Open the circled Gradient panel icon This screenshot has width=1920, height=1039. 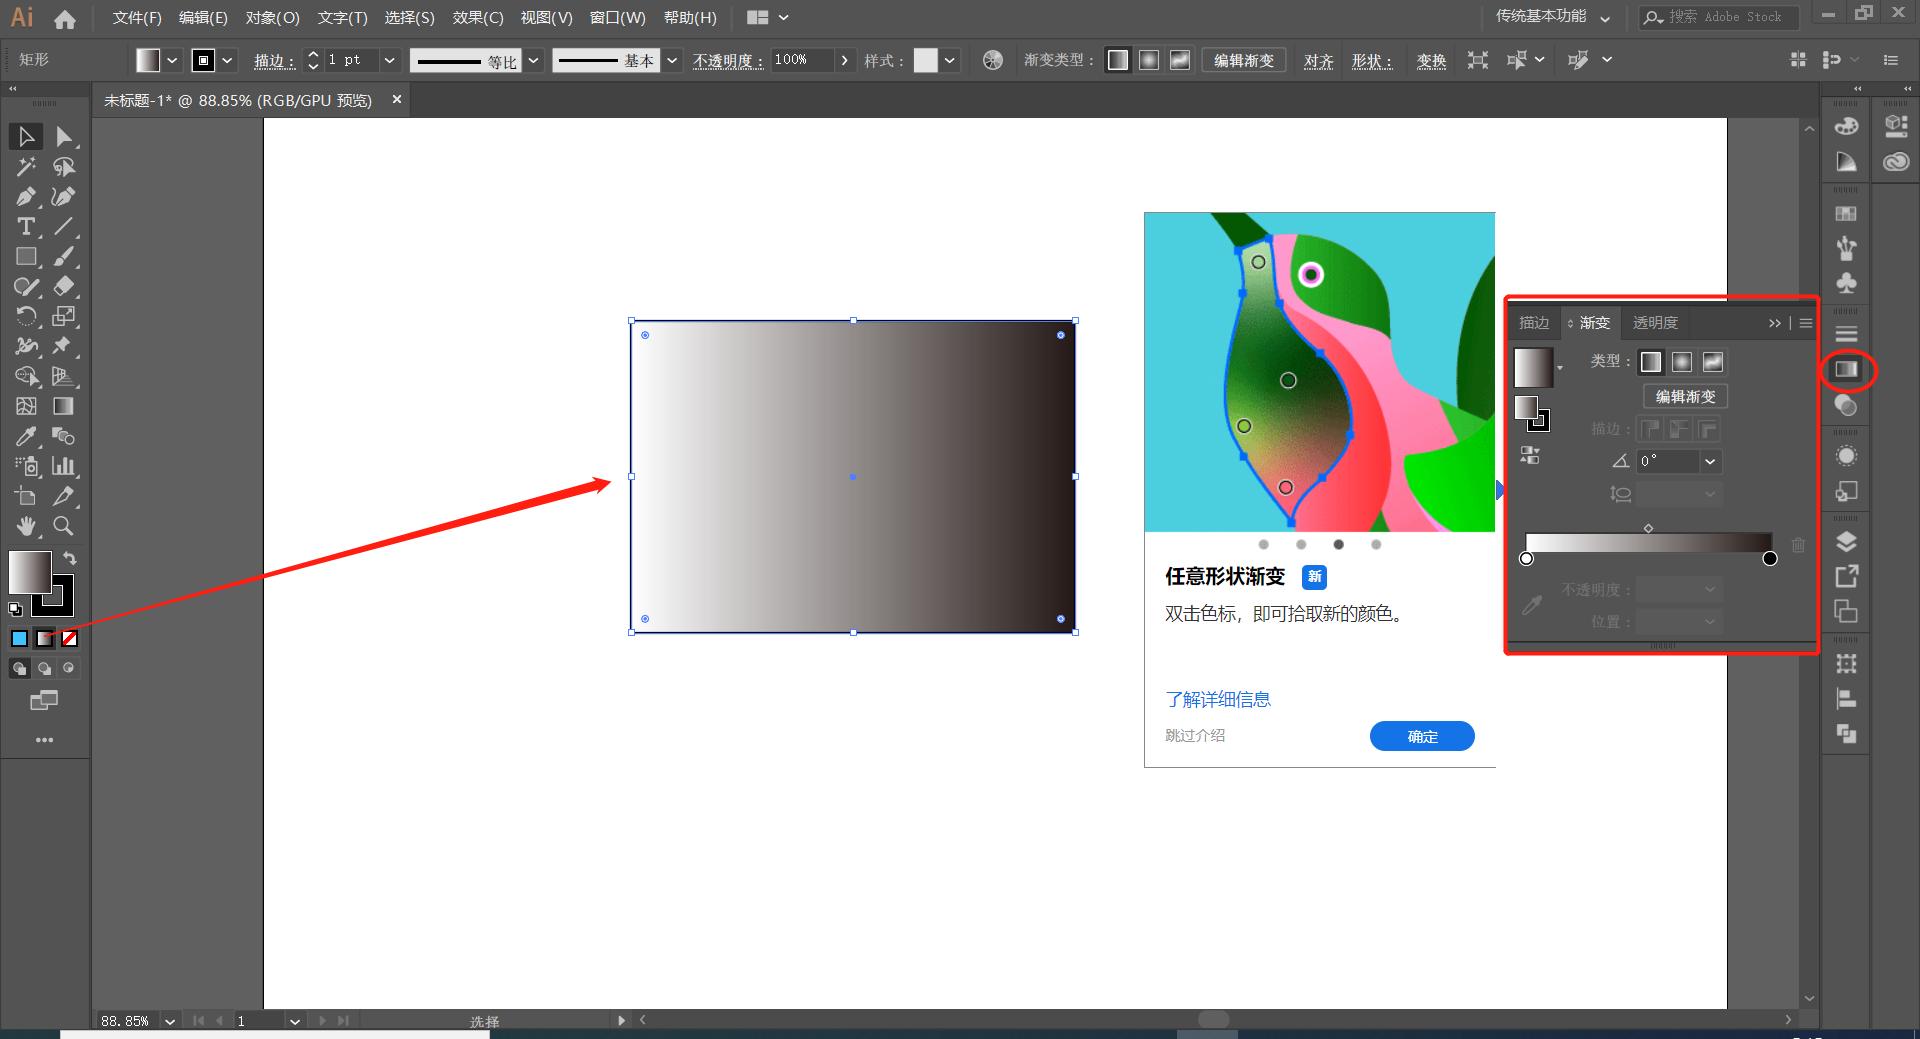1847,371
